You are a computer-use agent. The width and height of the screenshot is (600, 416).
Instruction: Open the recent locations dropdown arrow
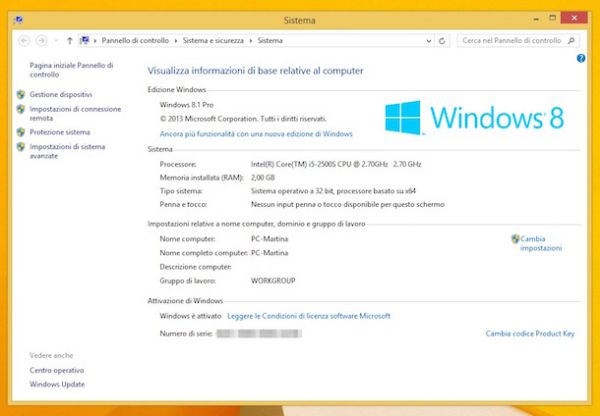55,41
